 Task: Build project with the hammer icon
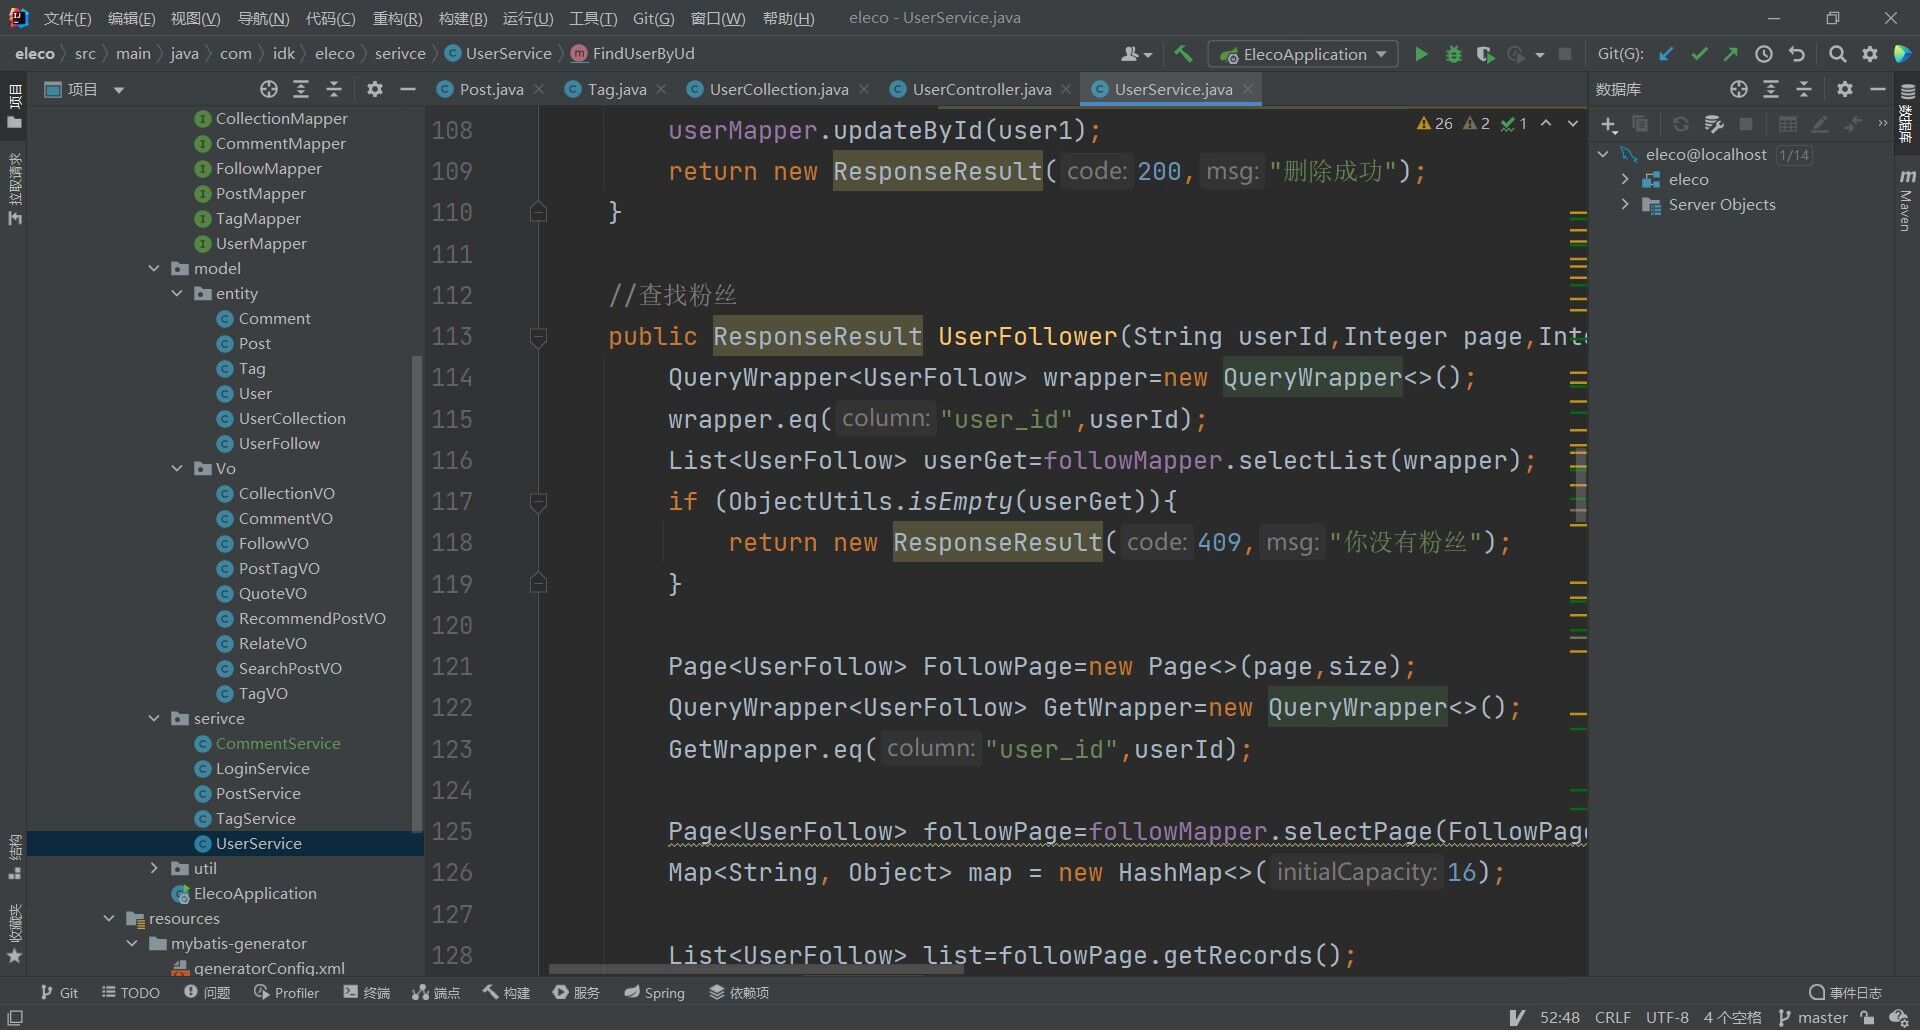click(x=1183, y=54)
